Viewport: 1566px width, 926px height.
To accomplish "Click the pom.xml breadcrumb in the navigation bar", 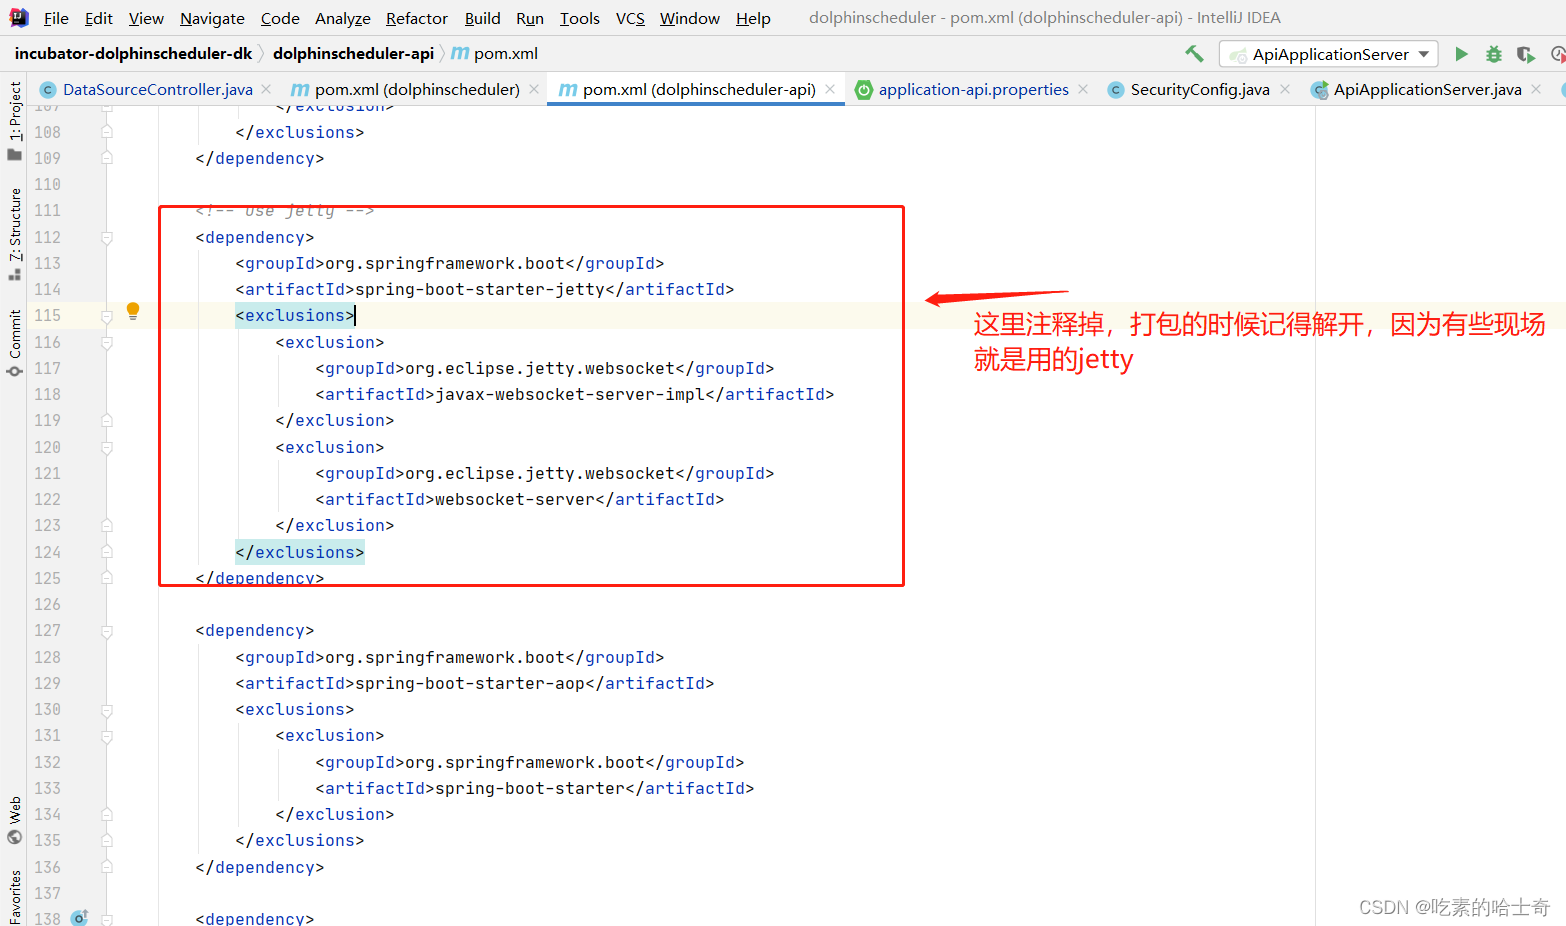I will pos(495,53).
